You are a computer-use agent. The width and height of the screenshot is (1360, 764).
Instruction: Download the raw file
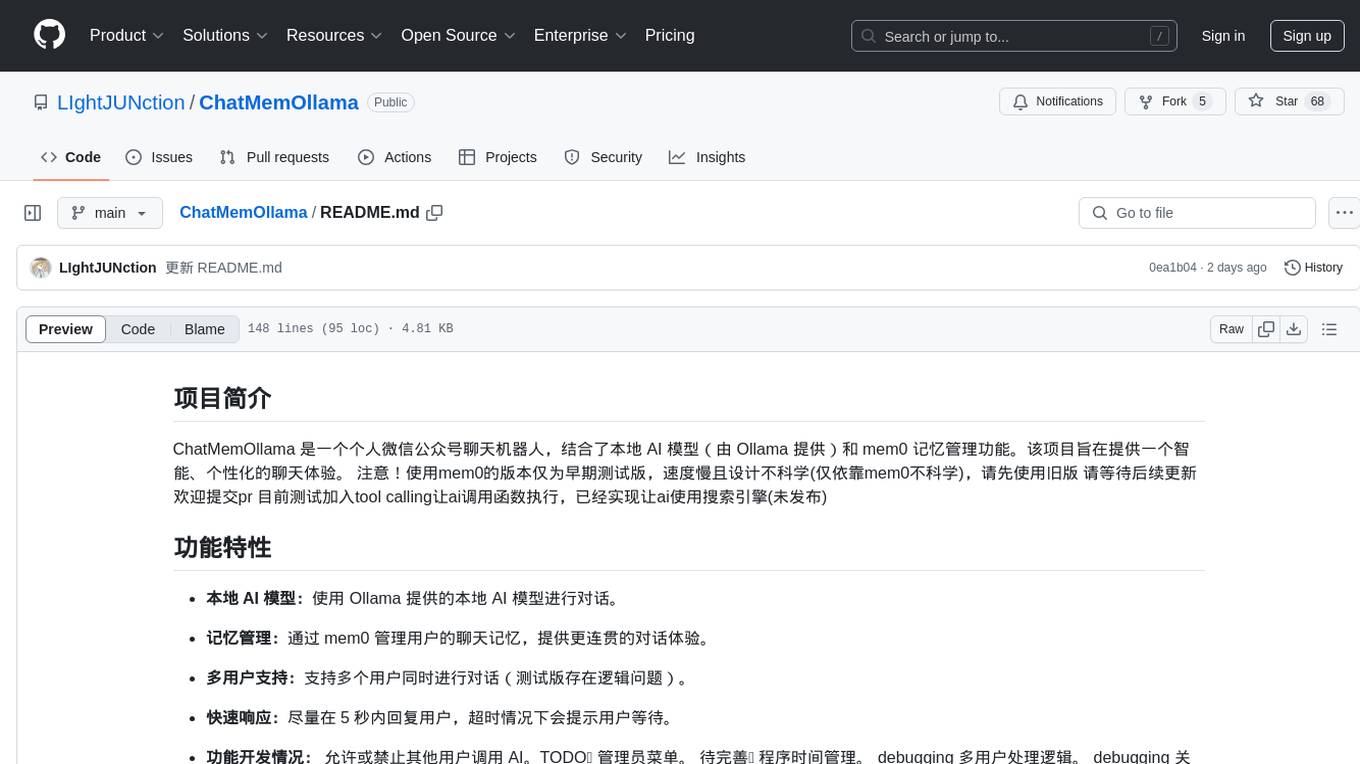(1294, 329)
